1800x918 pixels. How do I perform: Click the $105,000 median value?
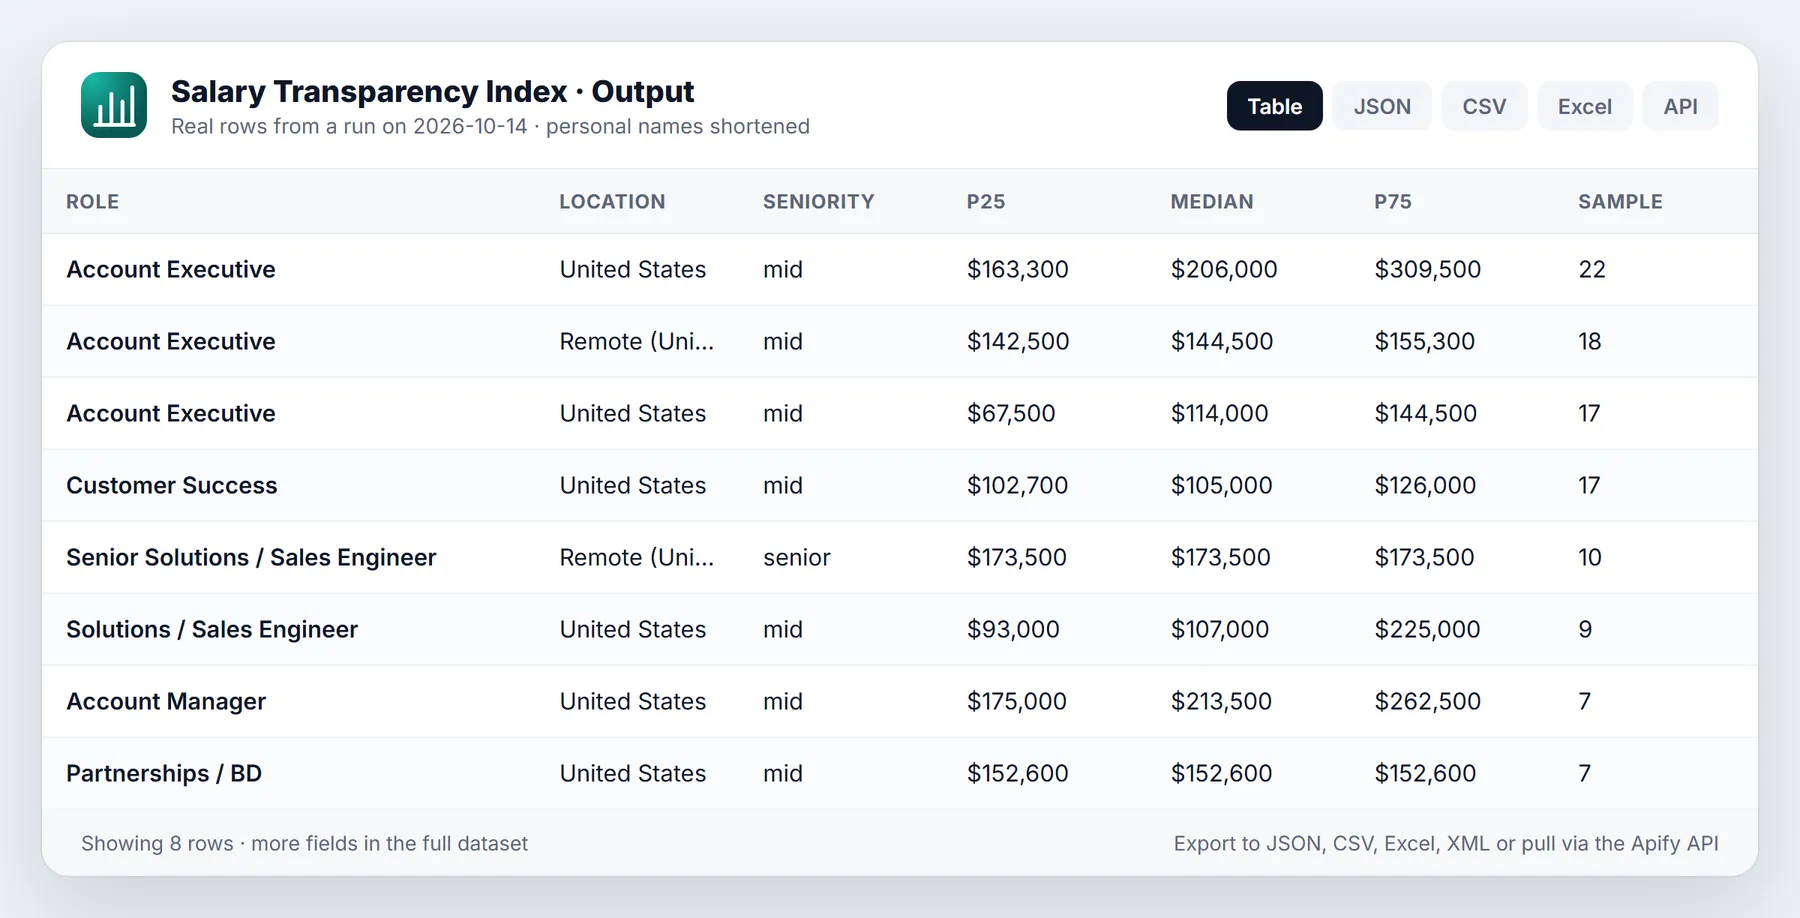(1222, 485)
